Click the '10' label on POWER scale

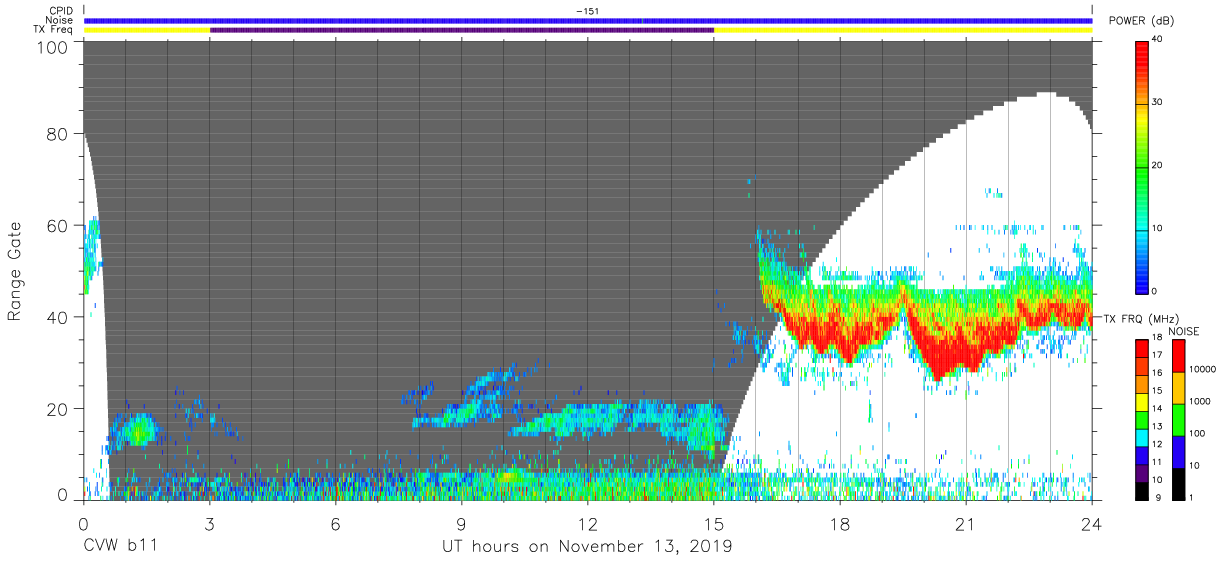[x=1158, y=228]
